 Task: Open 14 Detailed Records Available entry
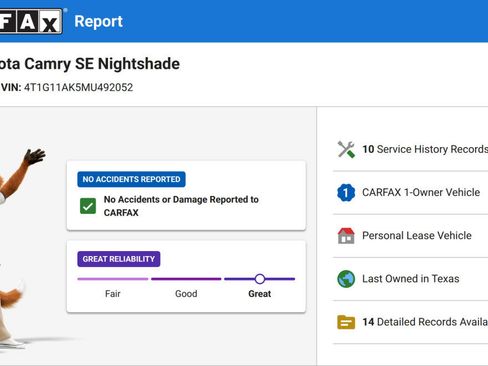point(410,322)
